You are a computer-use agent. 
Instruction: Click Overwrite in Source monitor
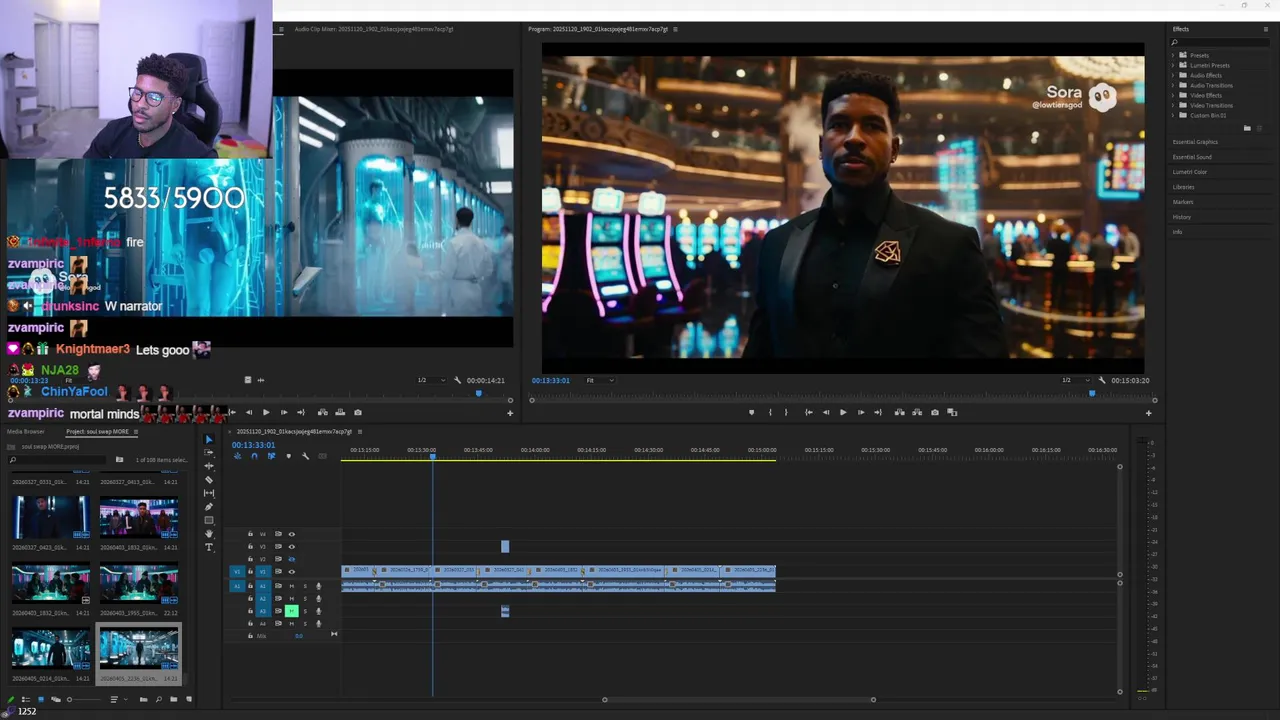[x=340, y=412]
